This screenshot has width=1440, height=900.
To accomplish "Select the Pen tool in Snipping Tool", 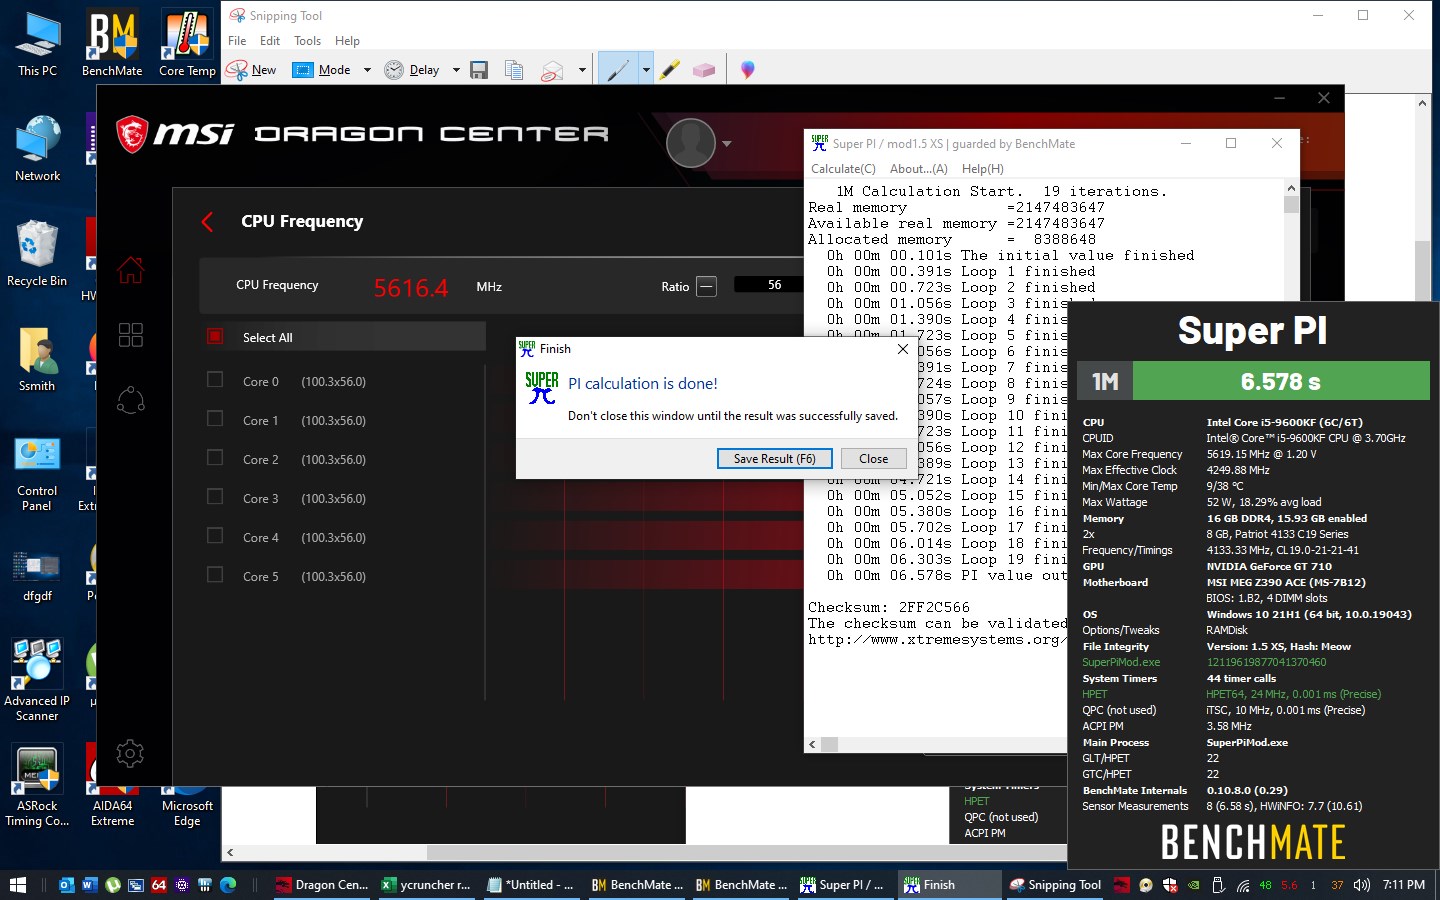I will [618, 70].
